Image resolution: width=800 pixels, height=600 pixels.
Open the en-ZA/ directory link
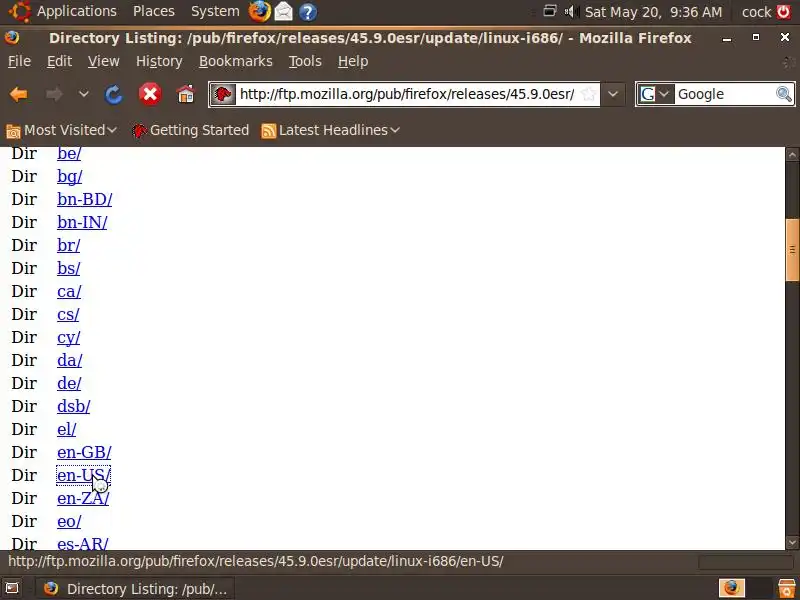(x=83, y=498)
